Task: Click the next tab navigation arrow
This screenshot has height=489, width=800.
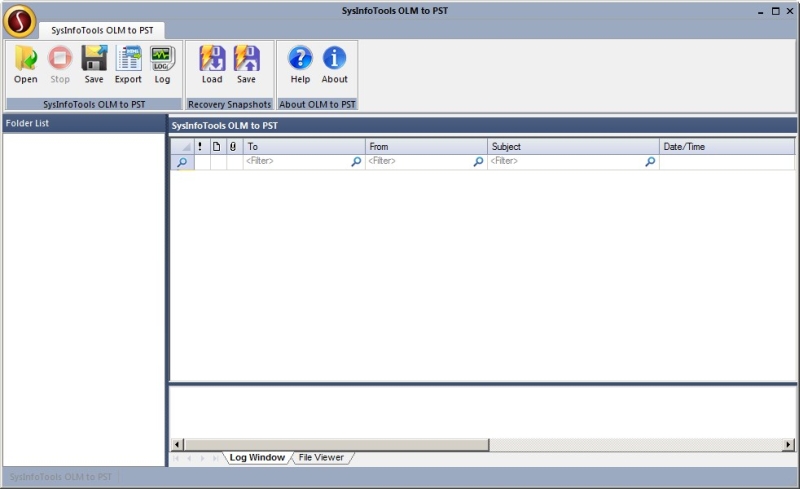Action: pyautogui.click(x=203, y=458)
